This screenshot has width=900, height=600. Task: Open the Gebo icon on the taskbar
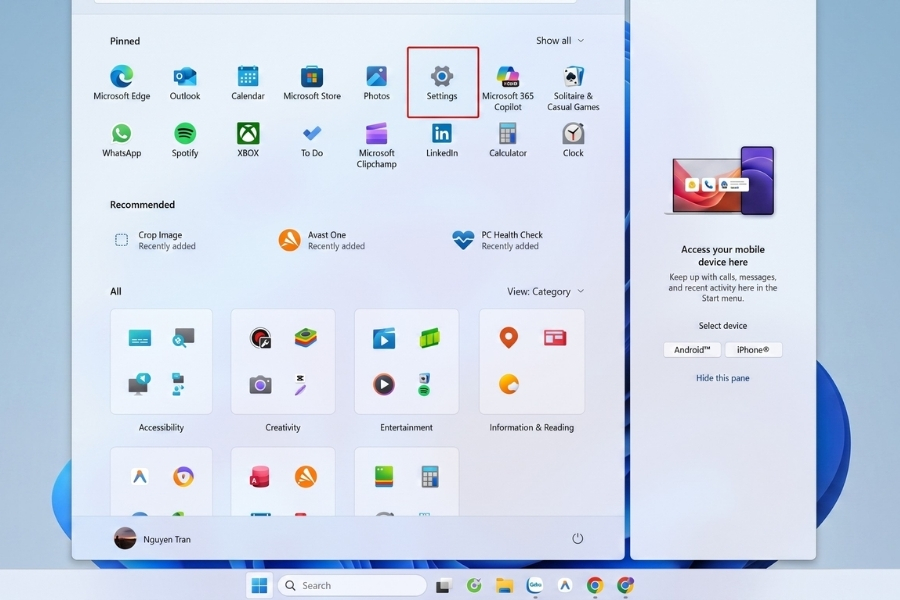[535, 585]
